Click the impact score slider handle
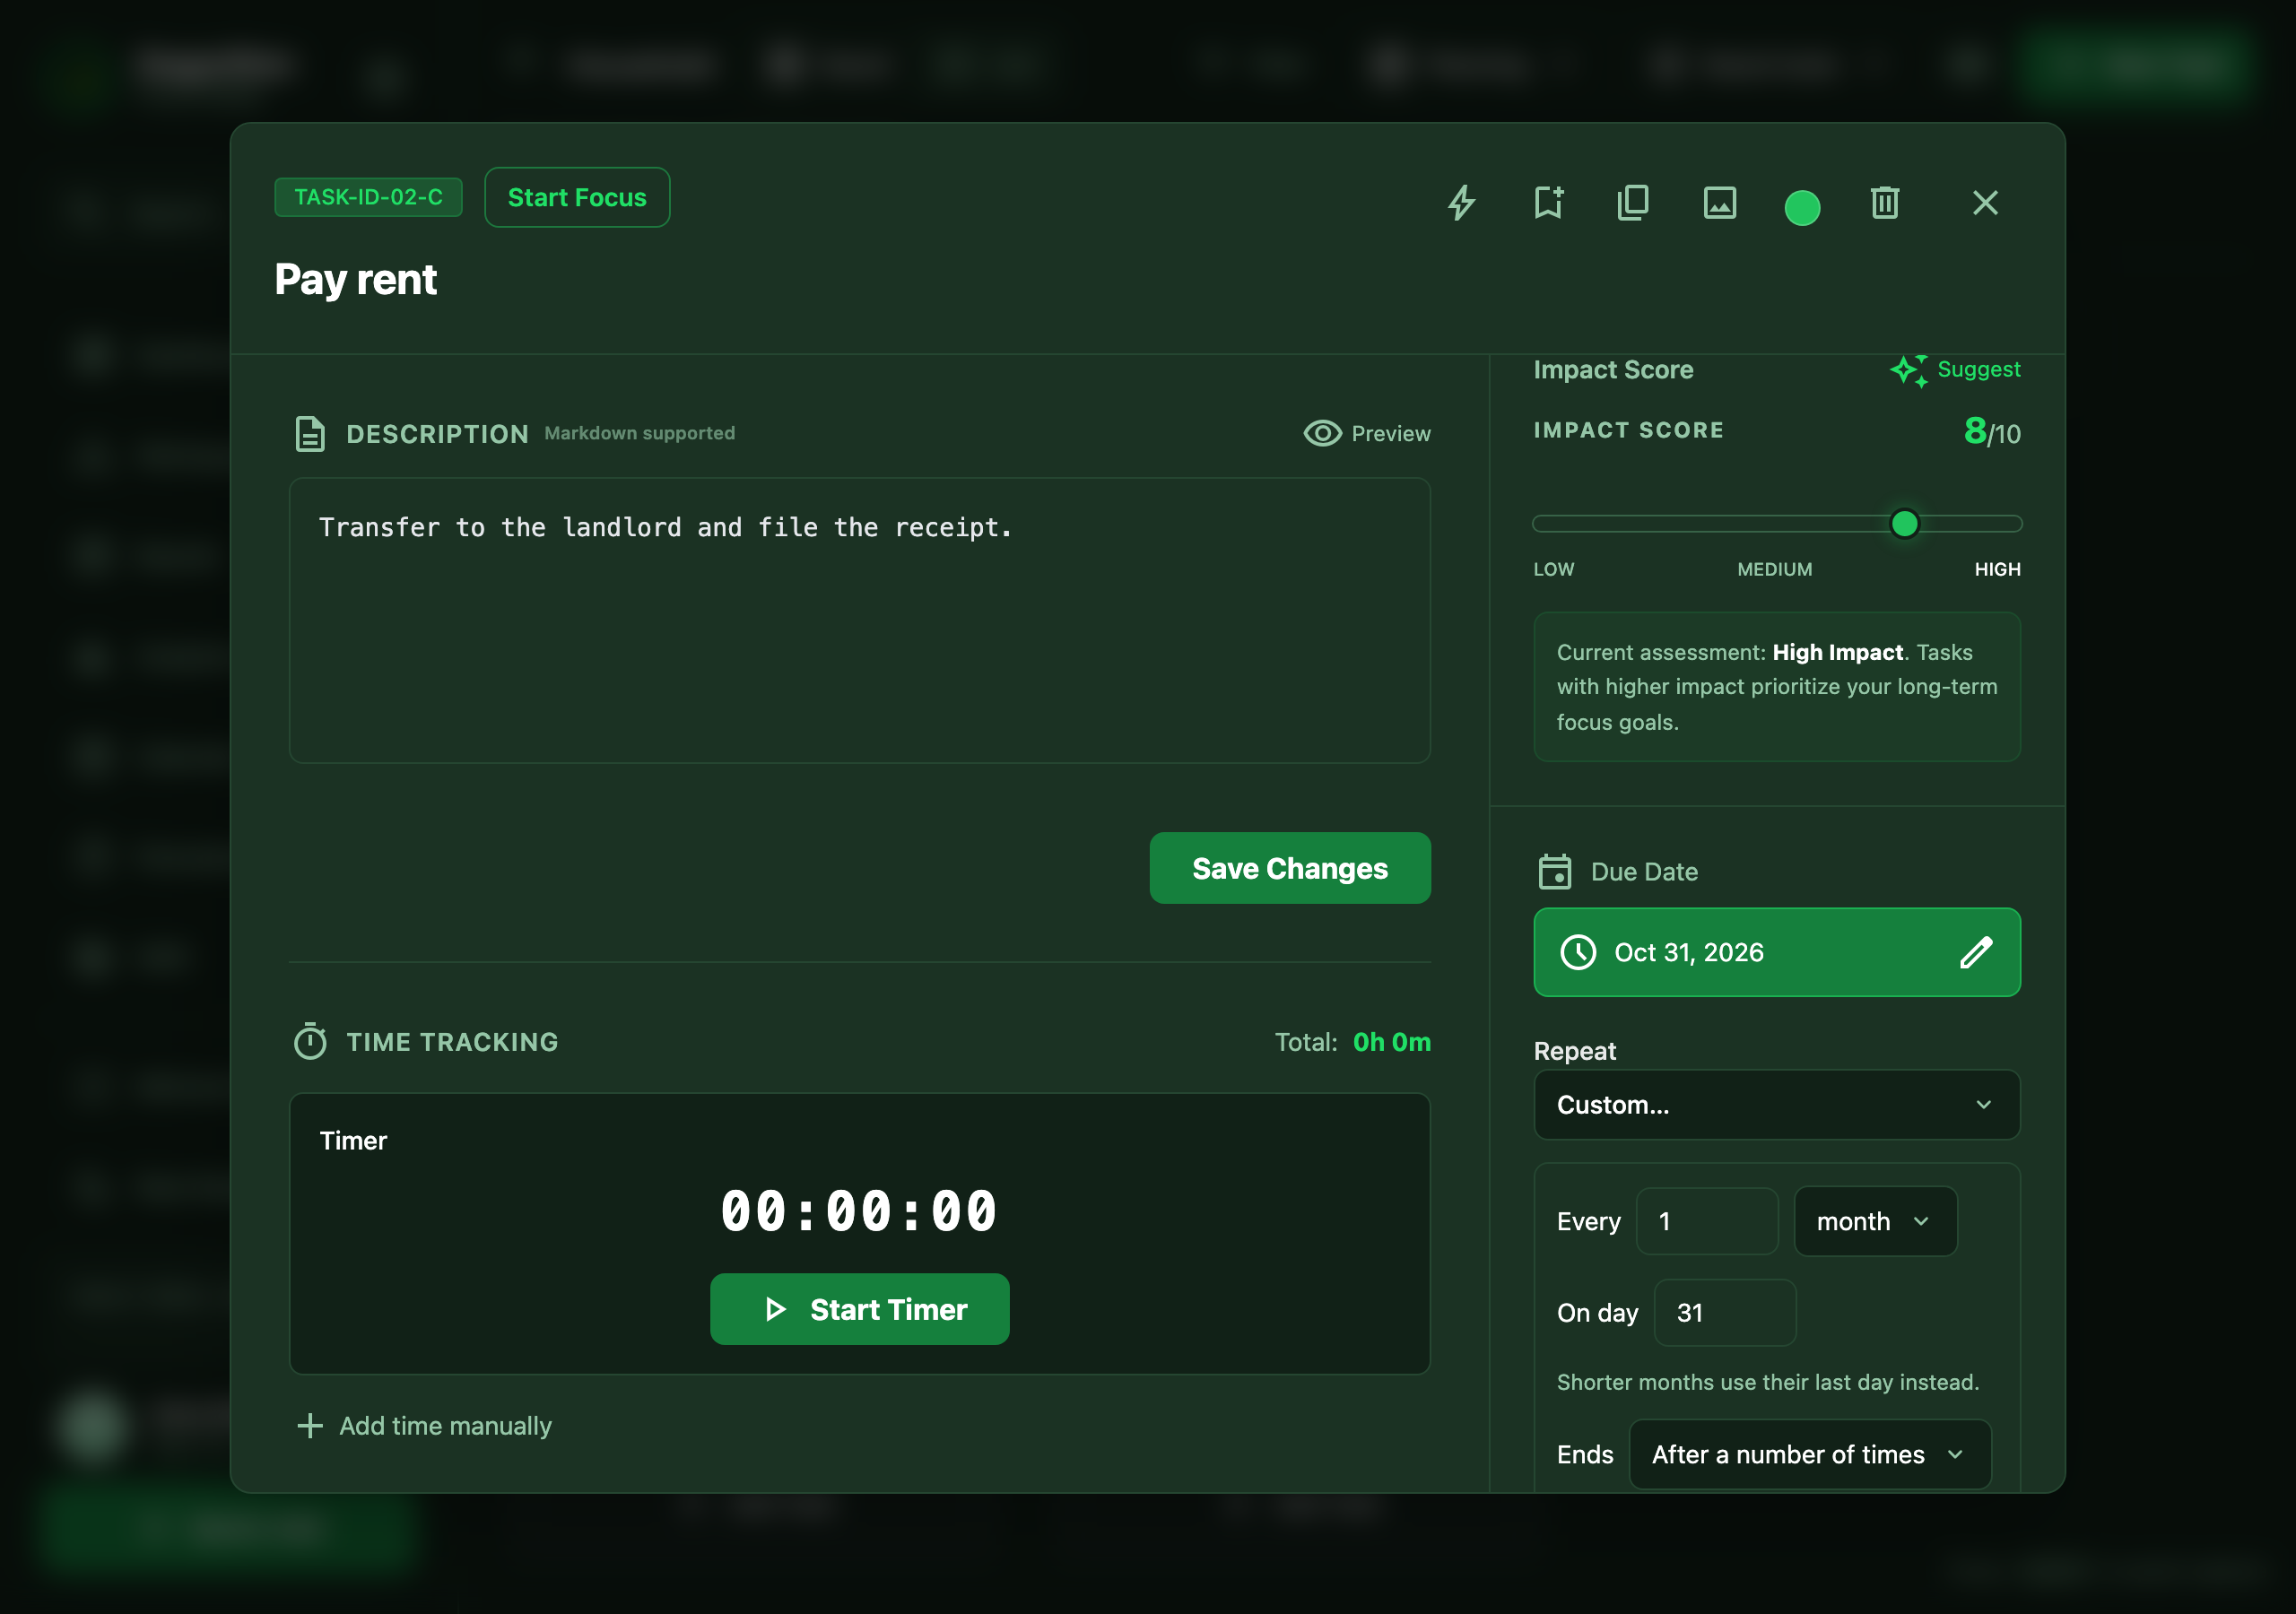The width and height of the screenshot is (2296, 1614). 1904,523
